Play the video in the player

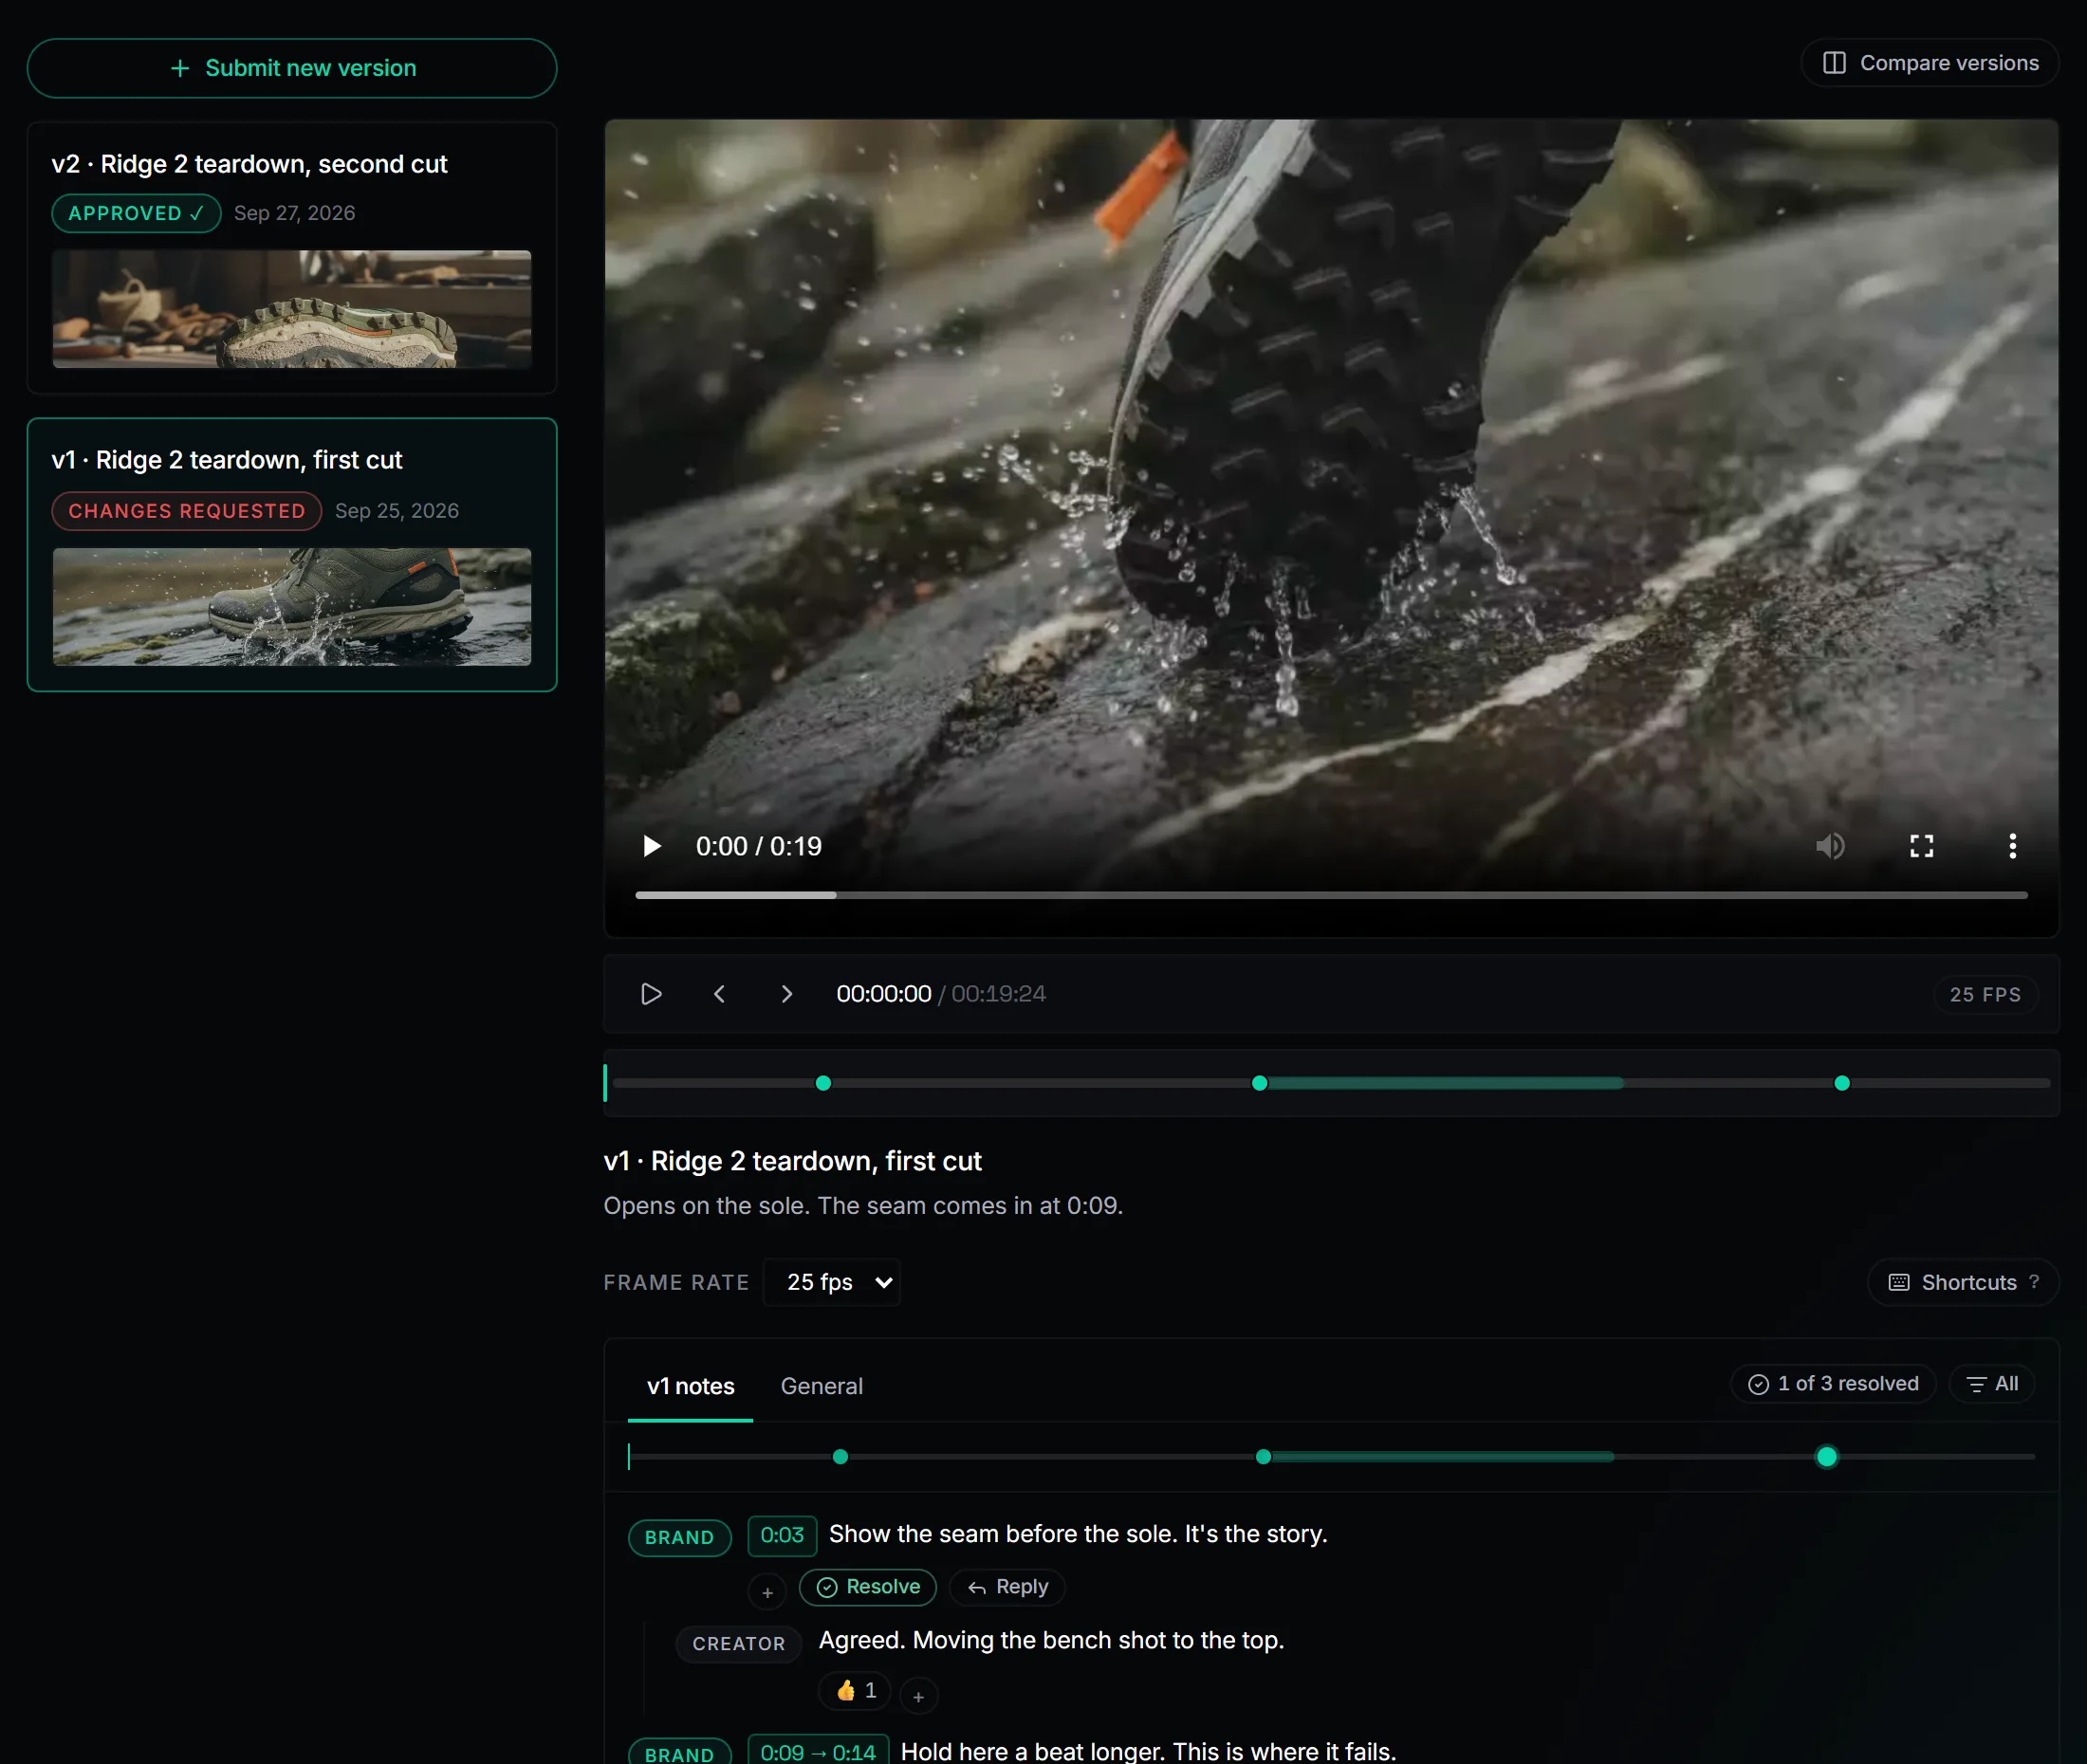(x=651, y=846)
